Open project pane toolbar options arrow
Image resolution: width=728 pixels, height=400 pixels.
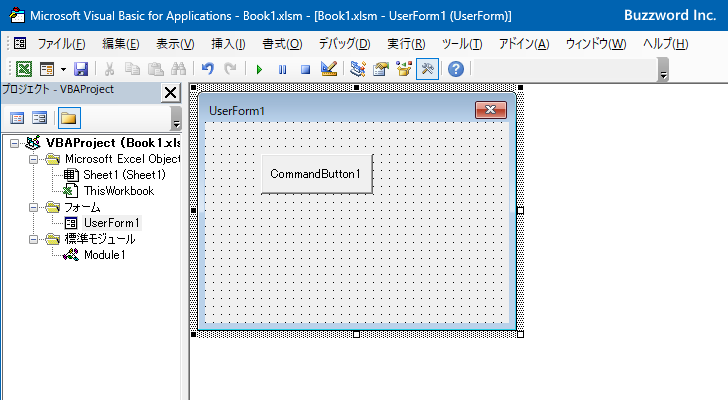click(176, 118)
